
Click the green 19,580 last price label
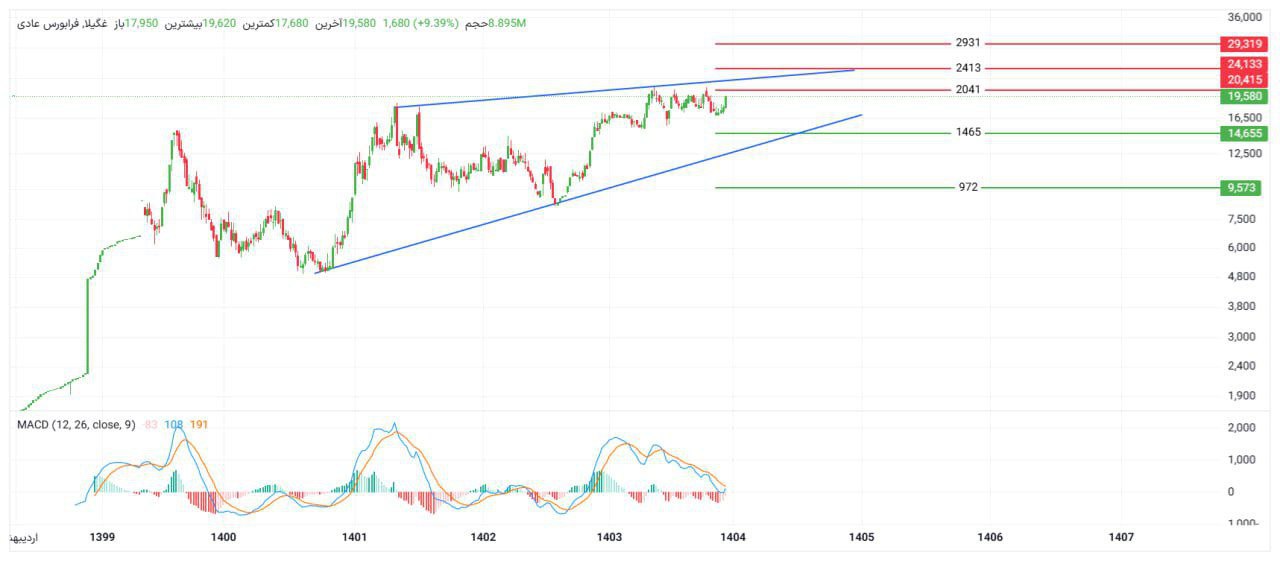[1243, 96]
